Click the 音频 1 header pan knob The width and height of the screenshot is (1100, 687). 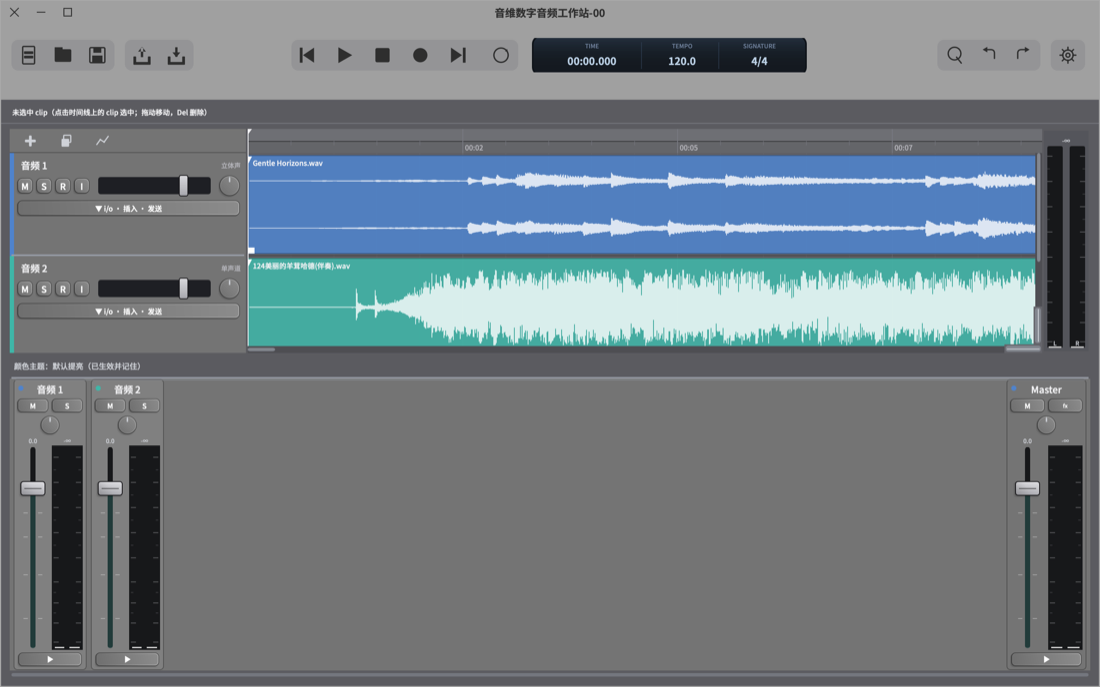tap(229, 186)
